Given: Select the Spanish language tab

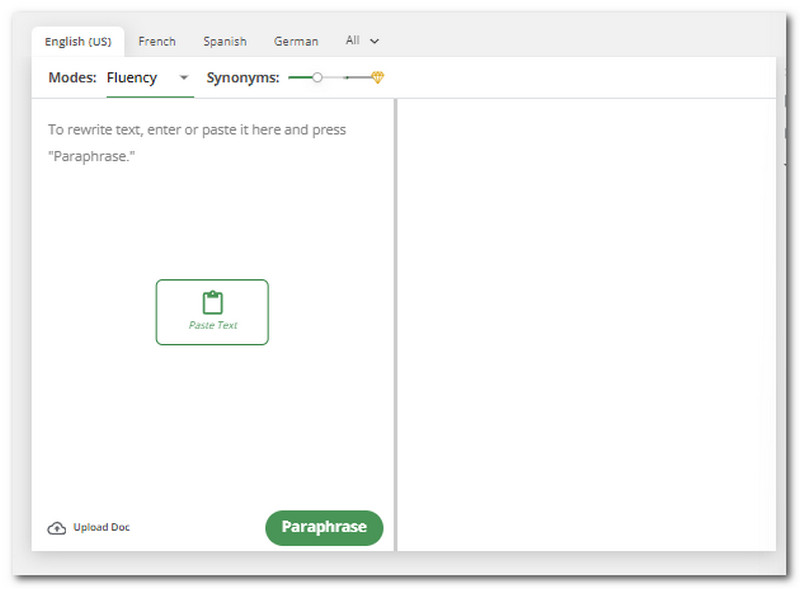Looking at the screenshot, I should pyautogui.click(x=224, y=41).
